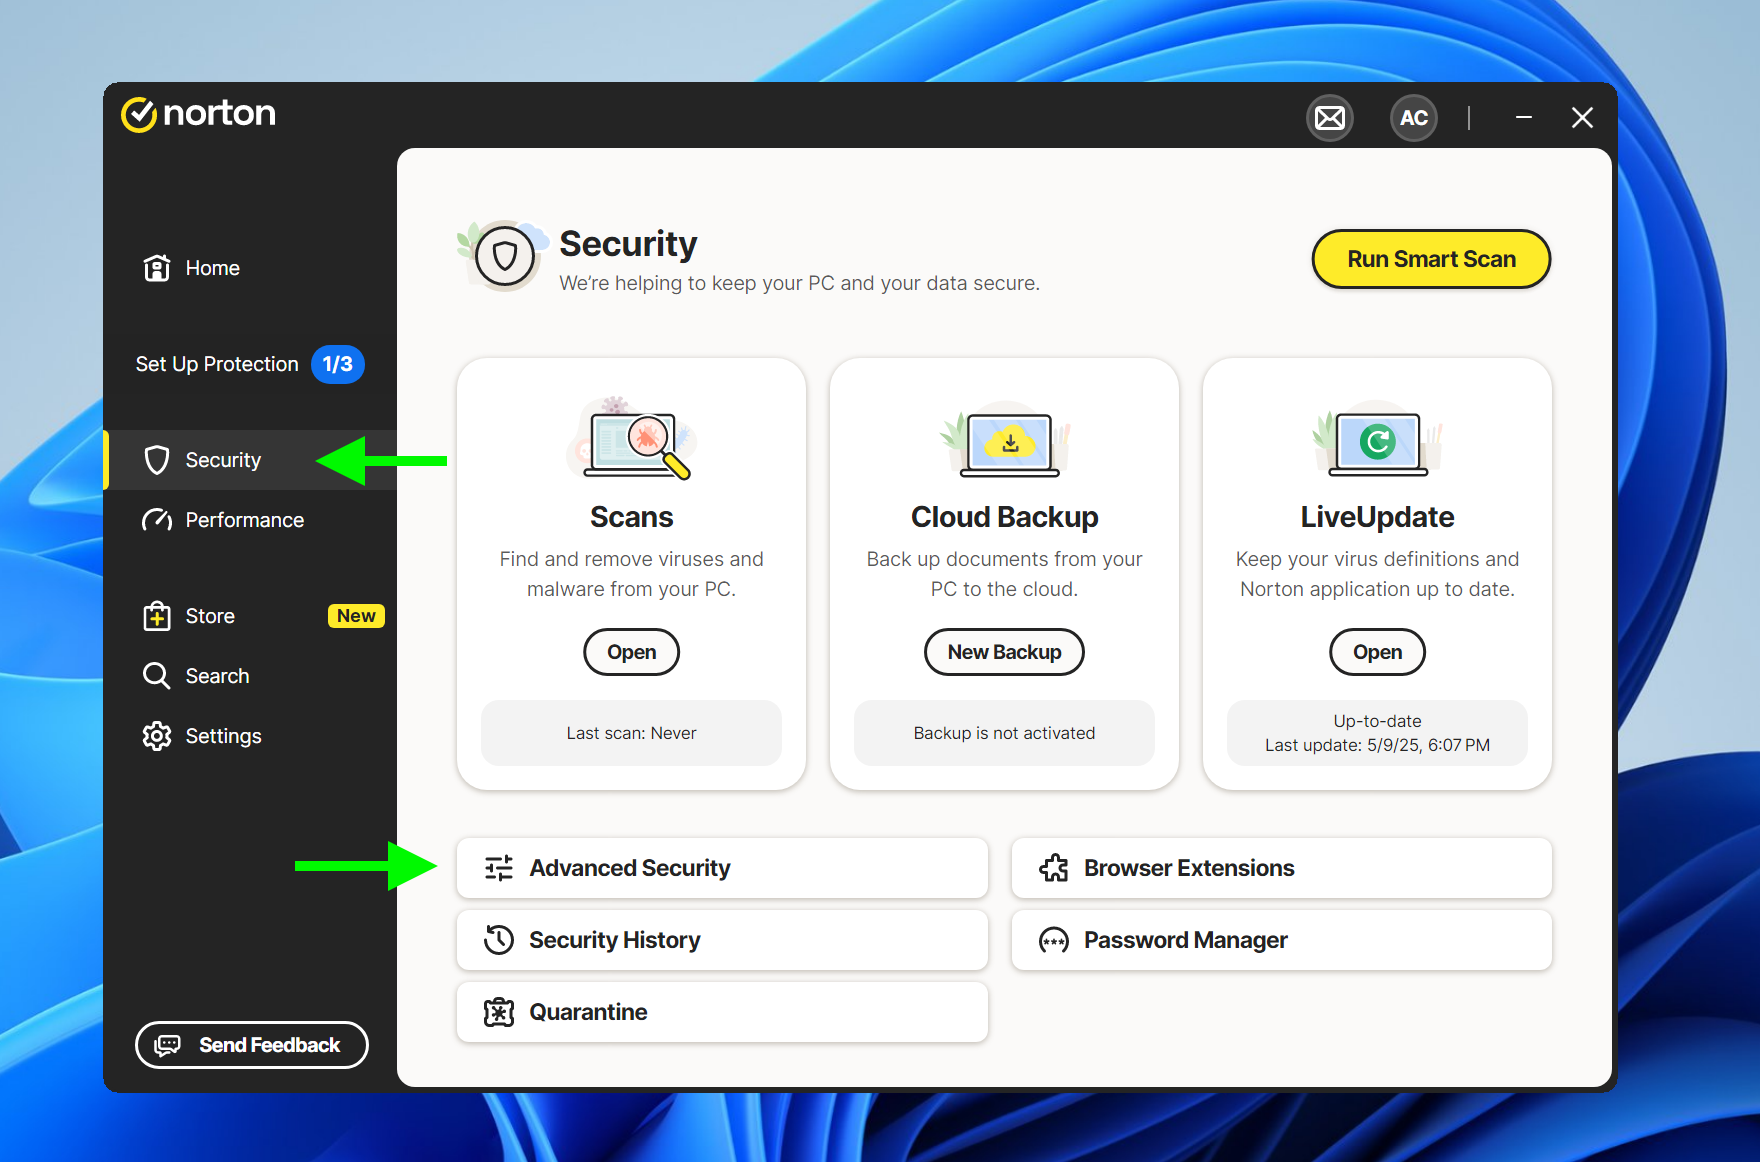Screen dimensions: 1760x1162
Task: Open the Store section
Action: 250,616
